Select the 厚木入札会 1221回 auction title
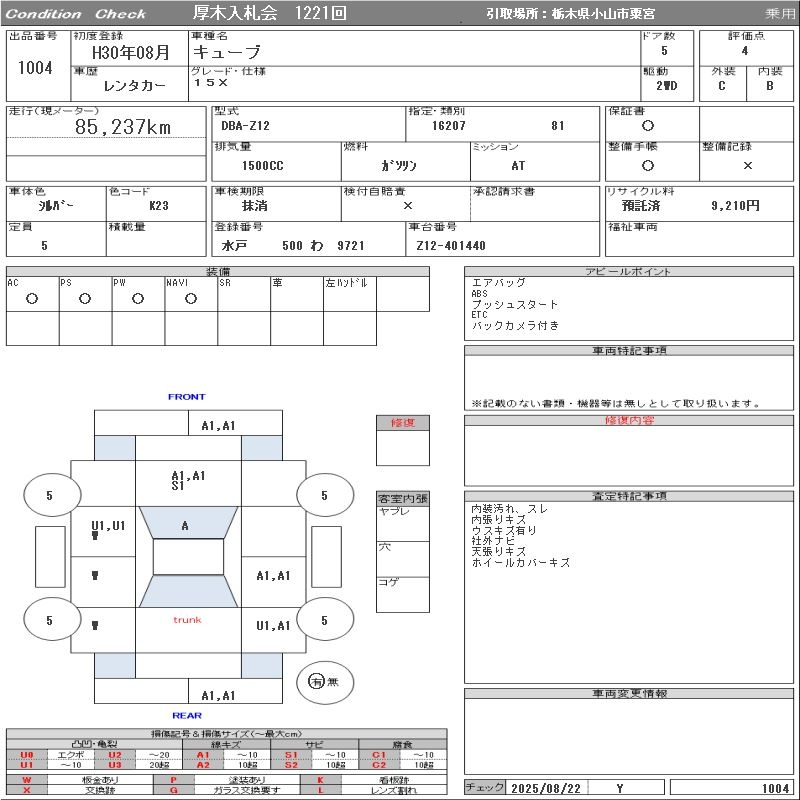The image size is (800, 800). pyautogui.click(x=269, y=13)
